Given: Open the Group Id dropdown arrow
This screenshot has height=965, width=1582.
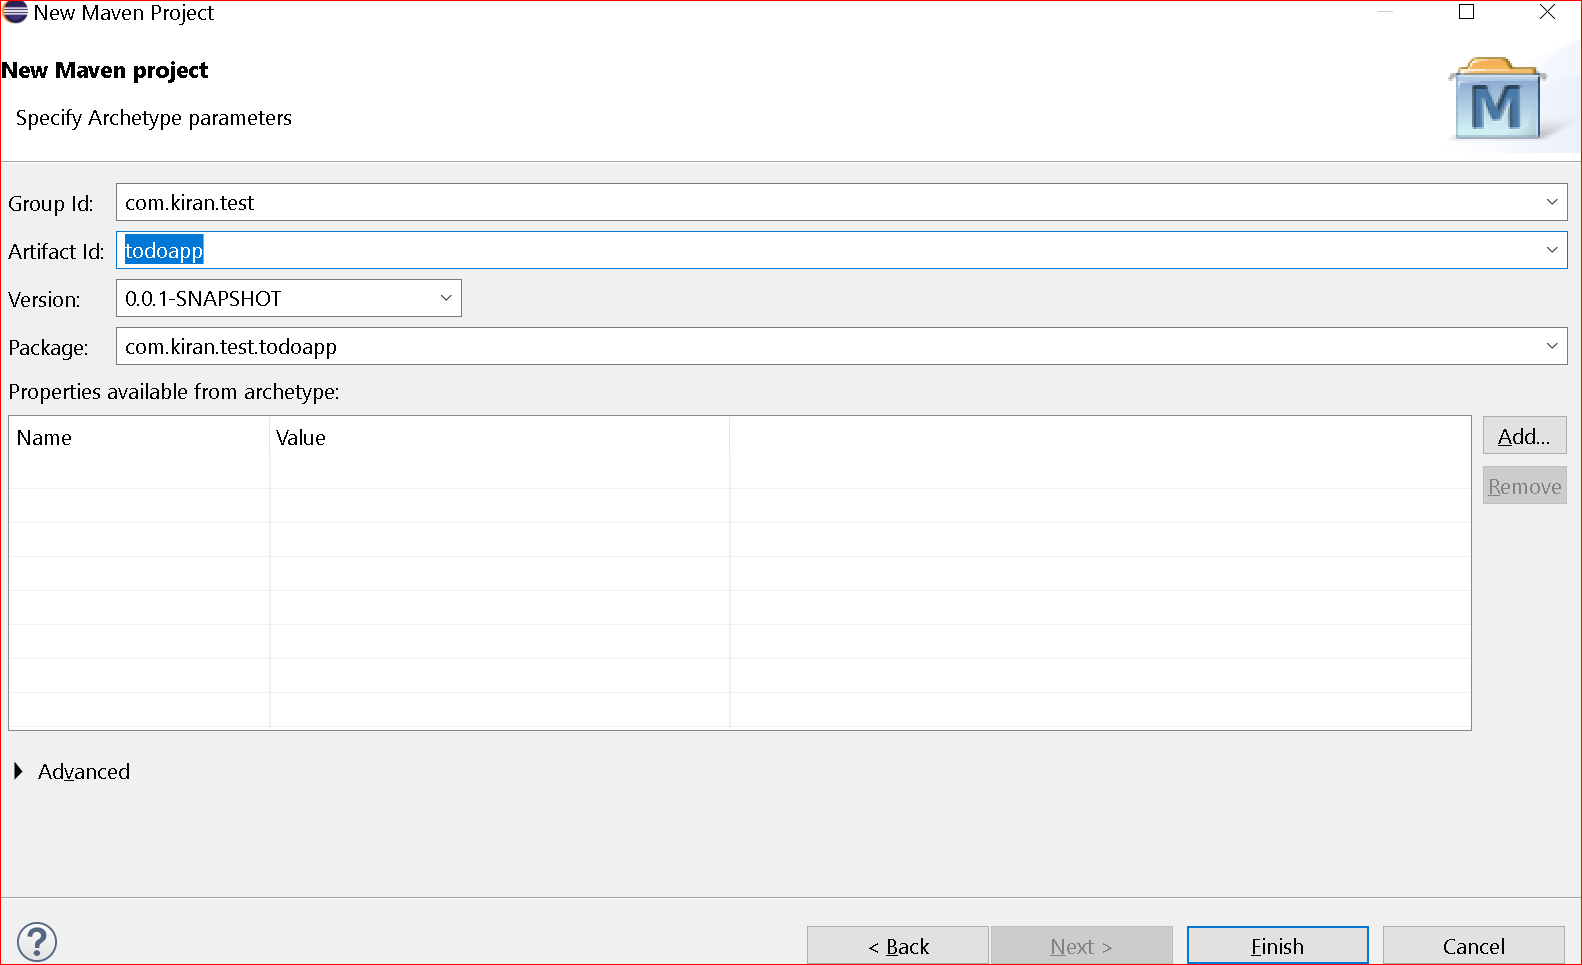Looking at the screenshot, I should point(1552,202).
